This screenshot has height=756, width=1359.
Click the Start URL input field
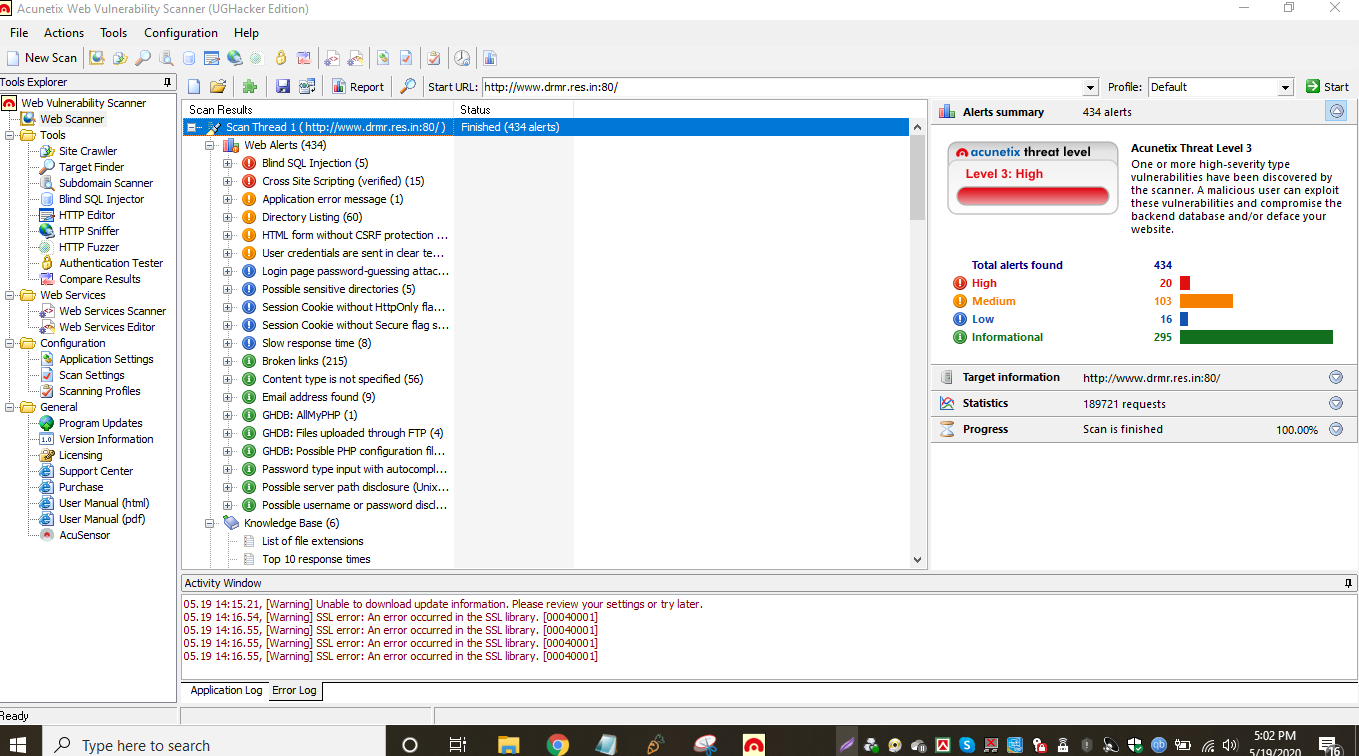(x=782, y=87)
